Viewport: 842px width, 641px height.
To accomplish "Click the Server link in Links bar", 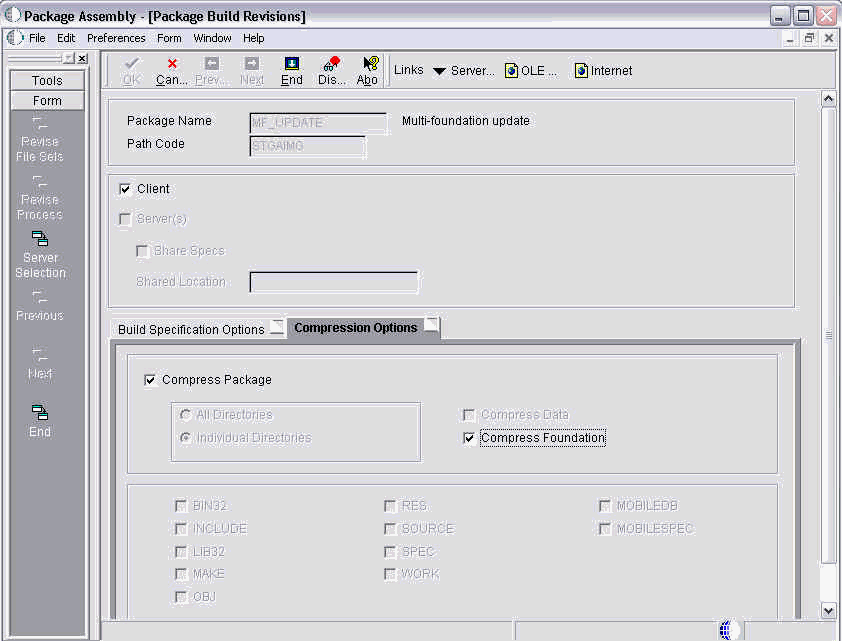I will tap(472, 70).
